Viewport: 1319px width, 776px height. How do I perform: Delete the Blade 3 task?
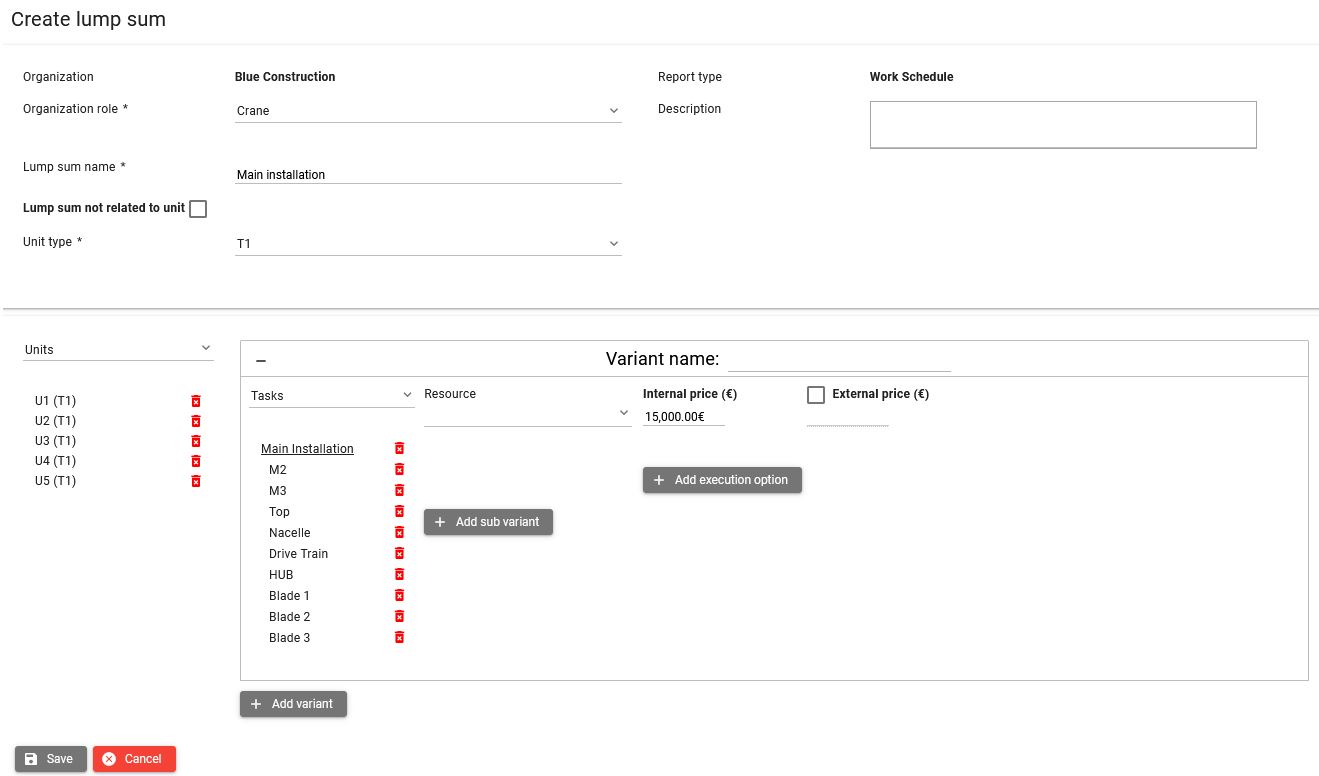pos(399,638)
